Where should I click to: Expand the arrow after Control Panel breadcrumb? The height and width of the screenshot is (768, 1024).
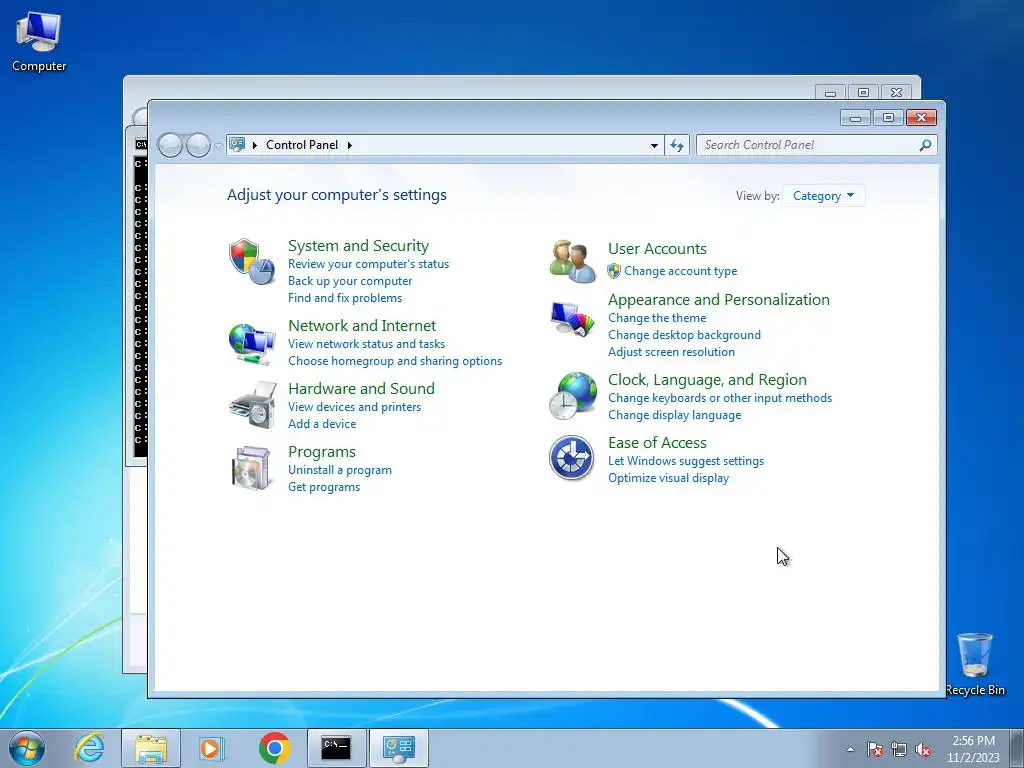[350, 145]
